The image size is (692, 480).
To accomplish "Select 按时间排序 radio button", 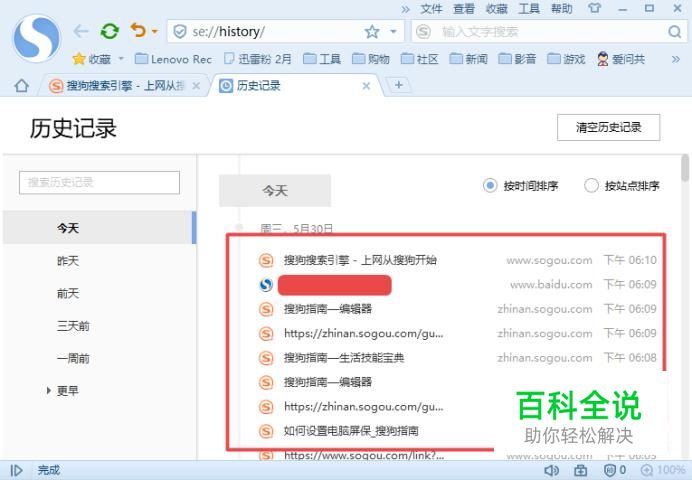I will [490, 185].
